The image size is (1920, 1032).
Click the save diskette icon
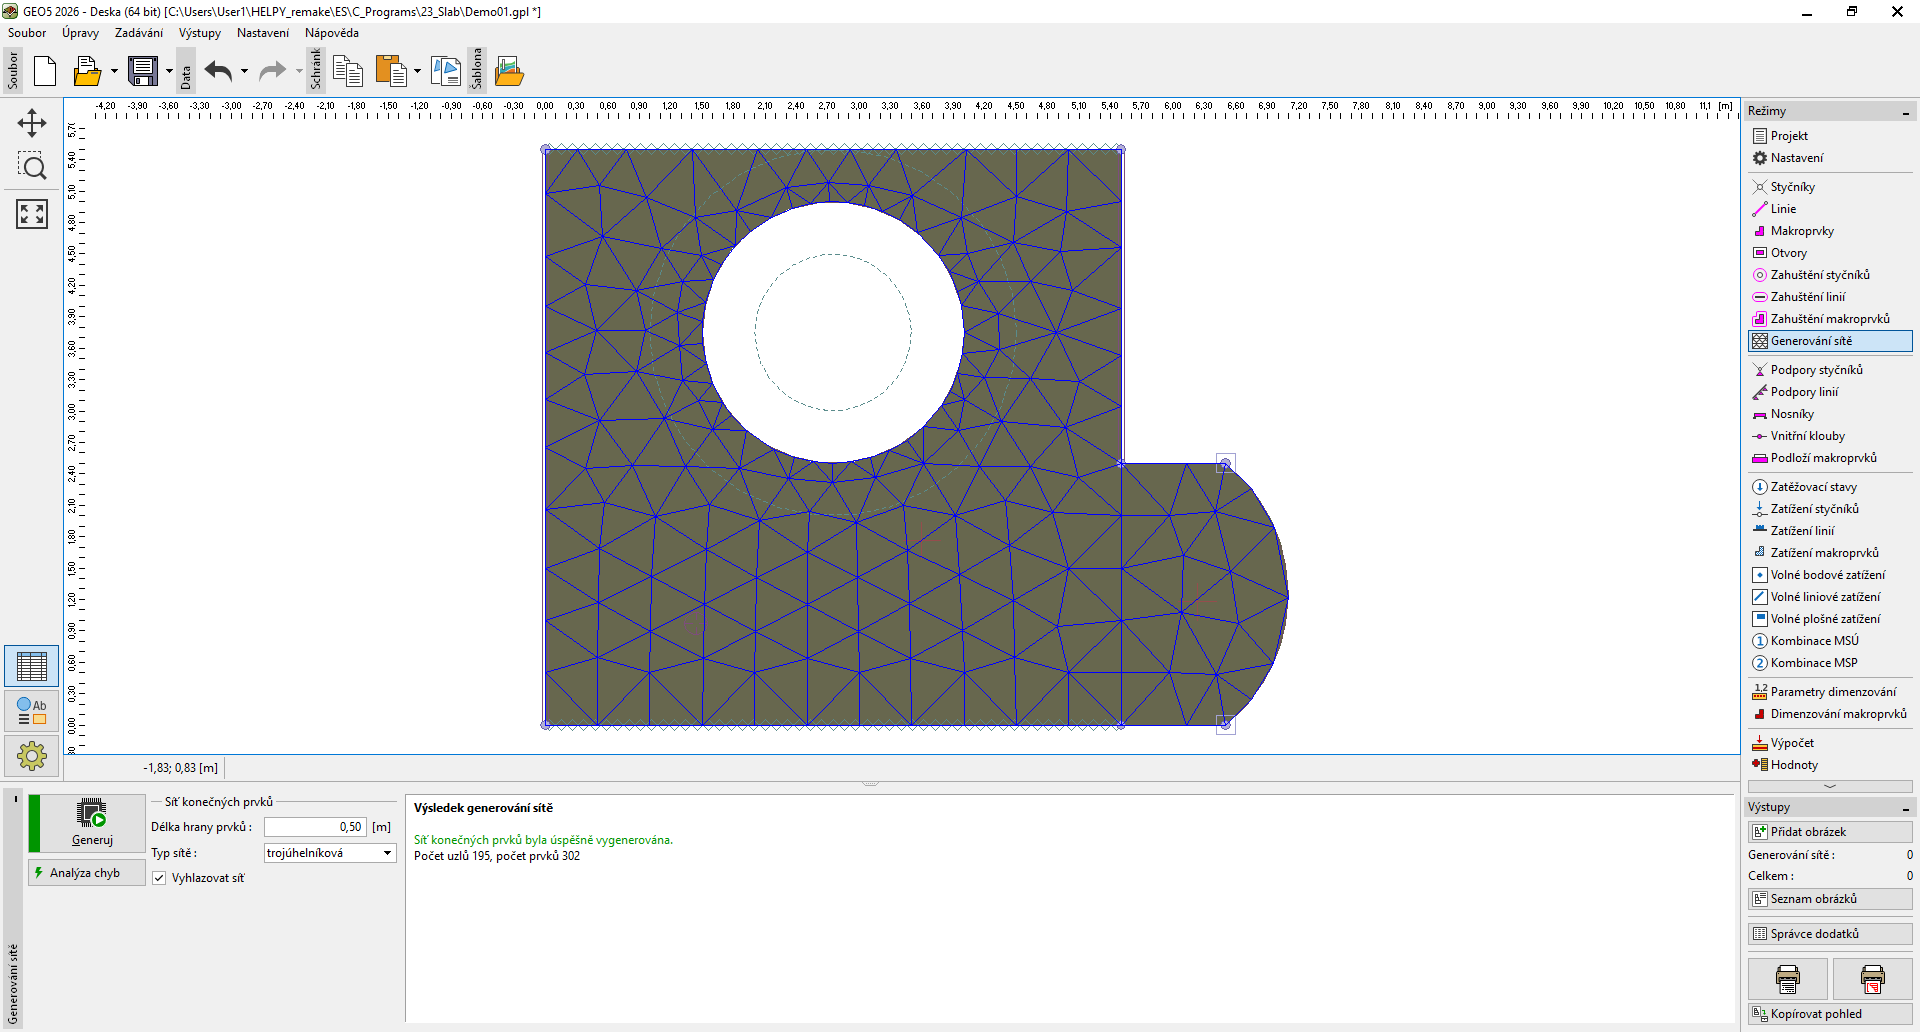coord(143,71)
